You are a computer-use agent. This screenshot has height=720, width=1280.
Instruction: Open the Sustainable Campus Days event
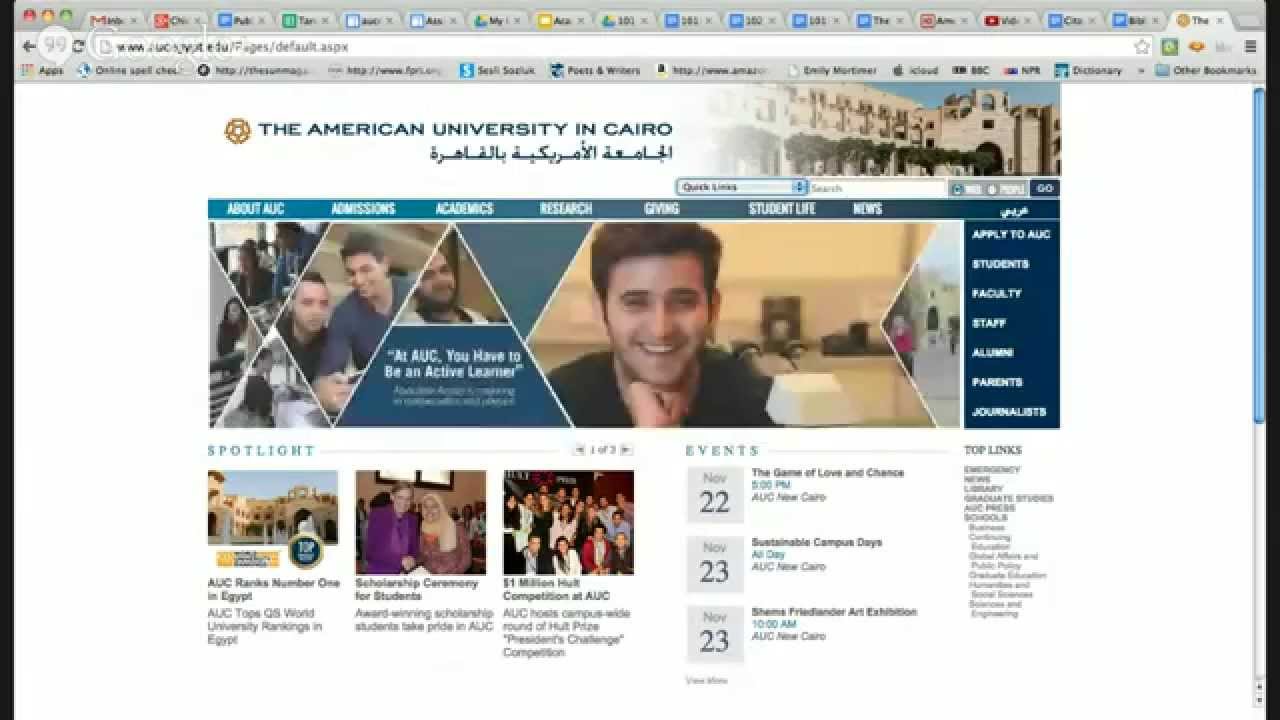816,542
